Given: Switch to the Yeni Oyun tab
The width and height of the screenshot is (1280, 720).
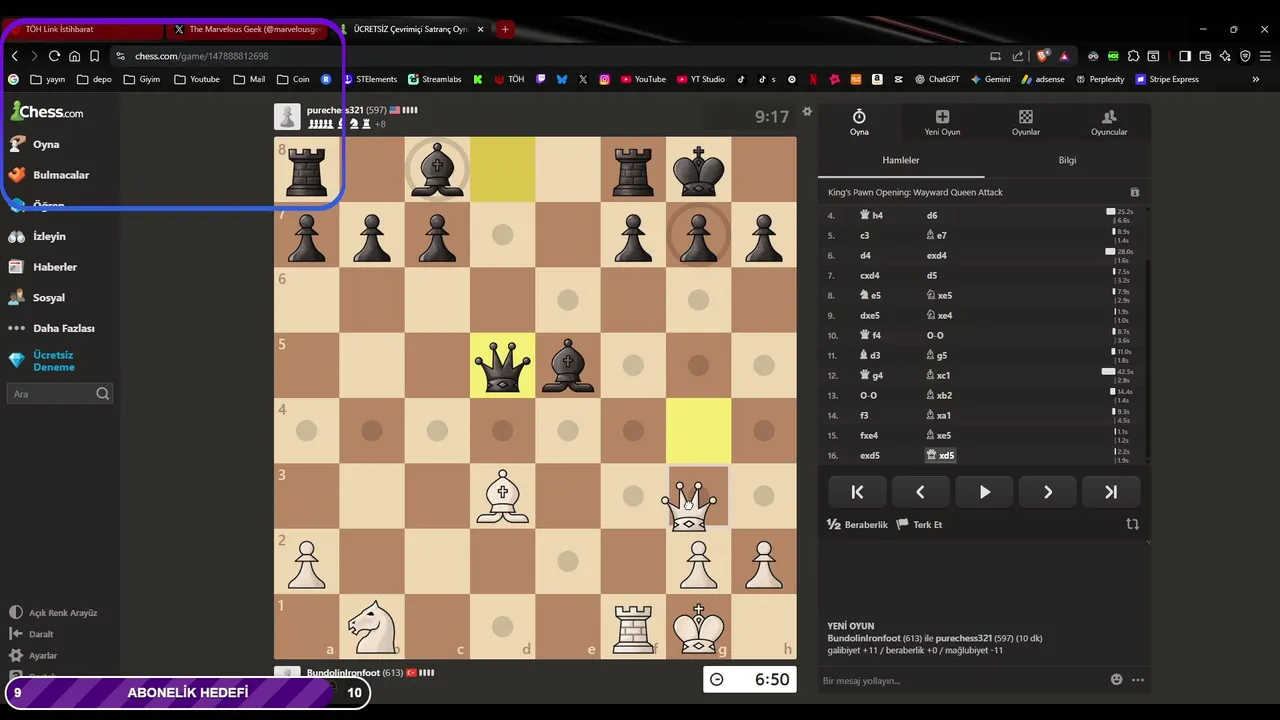Looking at the screenshot, I should click(942, 123).
